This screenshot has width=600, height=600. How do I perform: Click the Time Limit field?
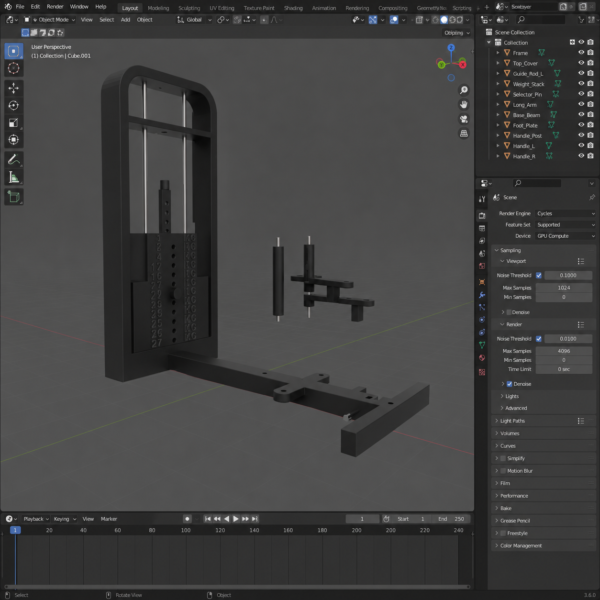coord(564,369)
